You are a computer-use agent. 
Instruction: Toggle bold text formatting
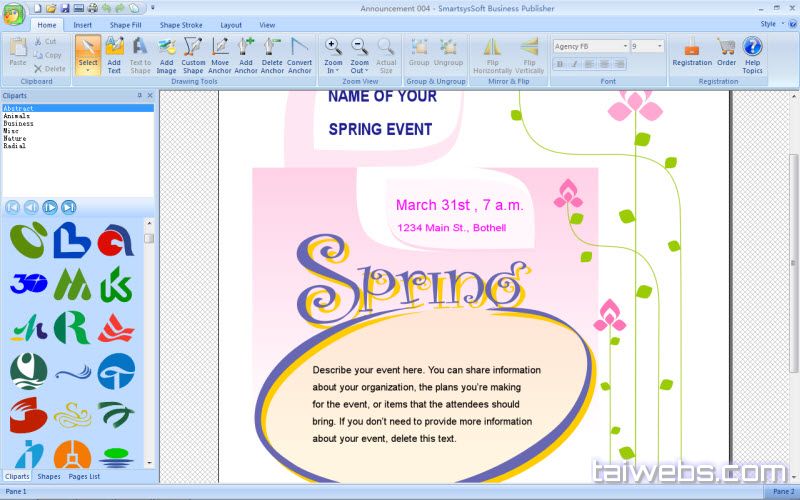560,63
